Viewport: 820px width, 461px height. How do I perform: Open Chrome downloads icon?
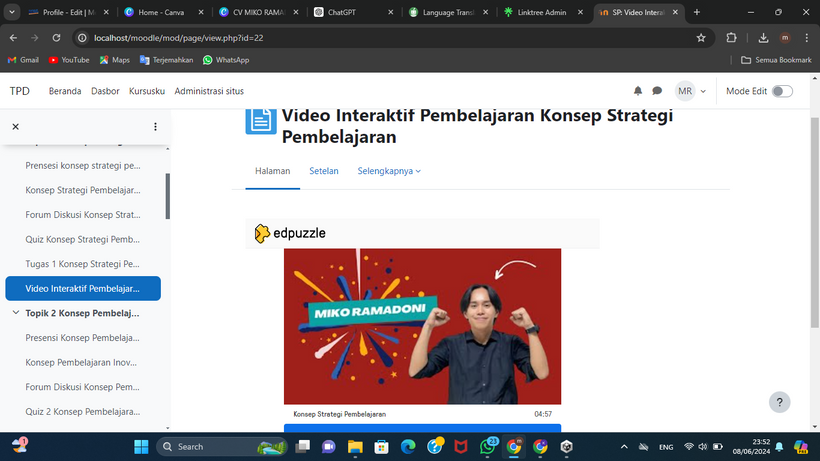click(x=763, y=37)
